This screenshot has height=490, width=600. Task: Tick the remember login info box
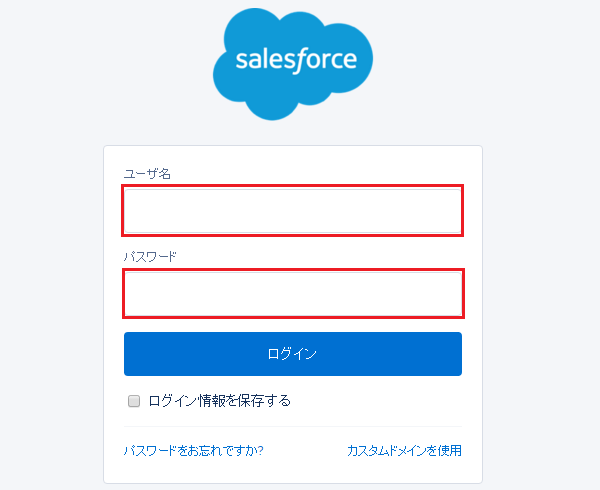coord(134,401)
